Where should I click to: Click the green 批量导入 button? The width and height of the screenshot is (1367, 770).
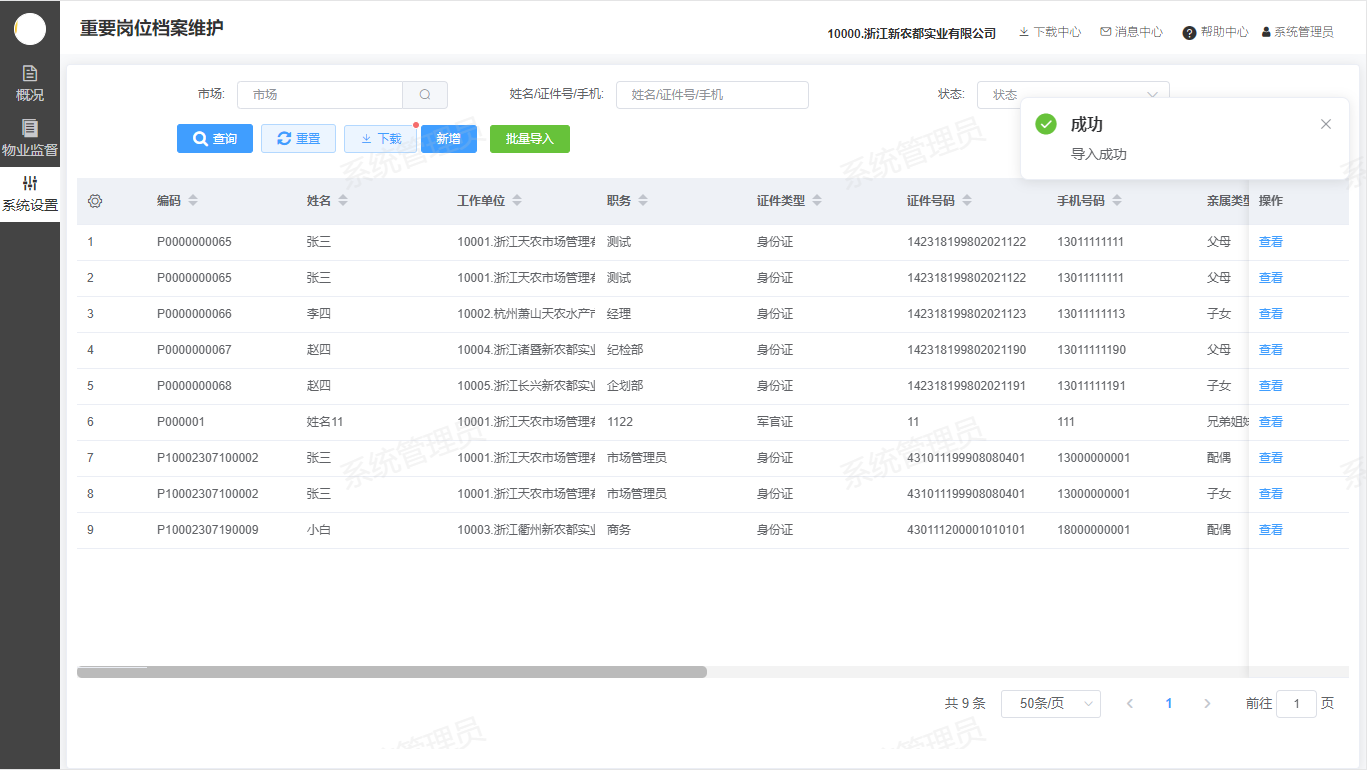point(529,139)
